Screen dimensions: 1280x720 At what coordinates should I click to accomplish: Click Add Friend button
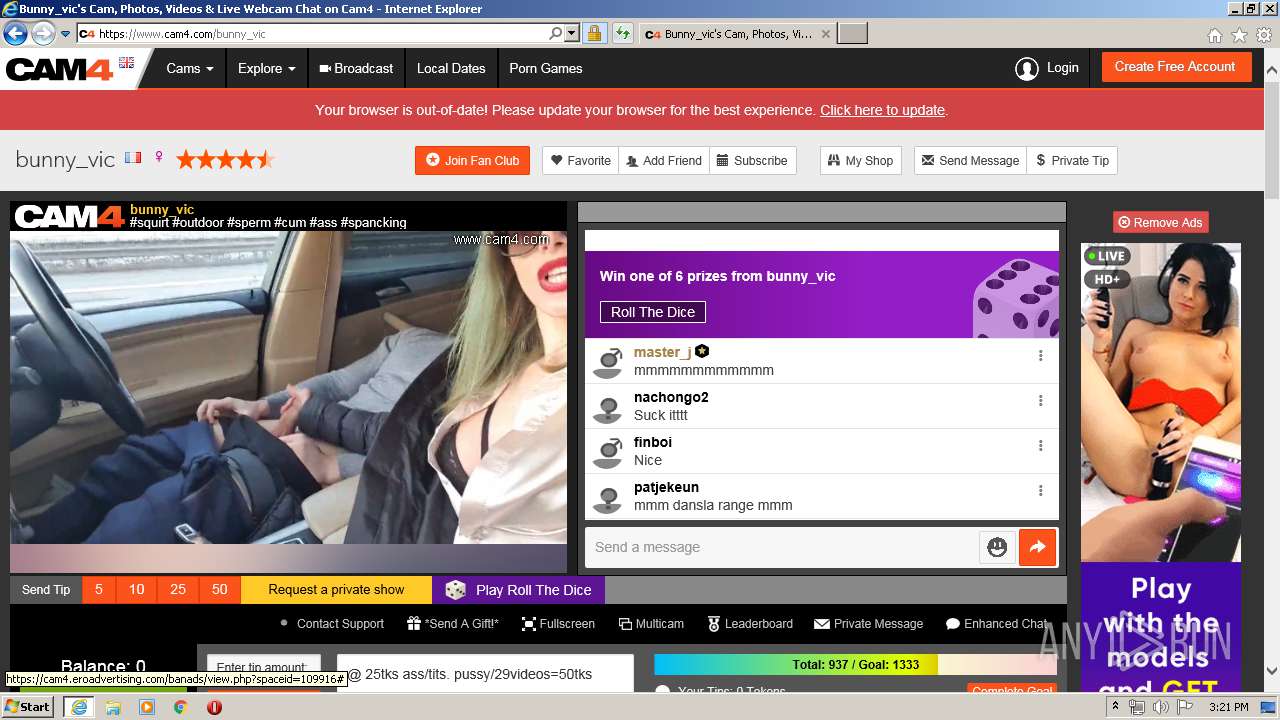pos(663,160)
